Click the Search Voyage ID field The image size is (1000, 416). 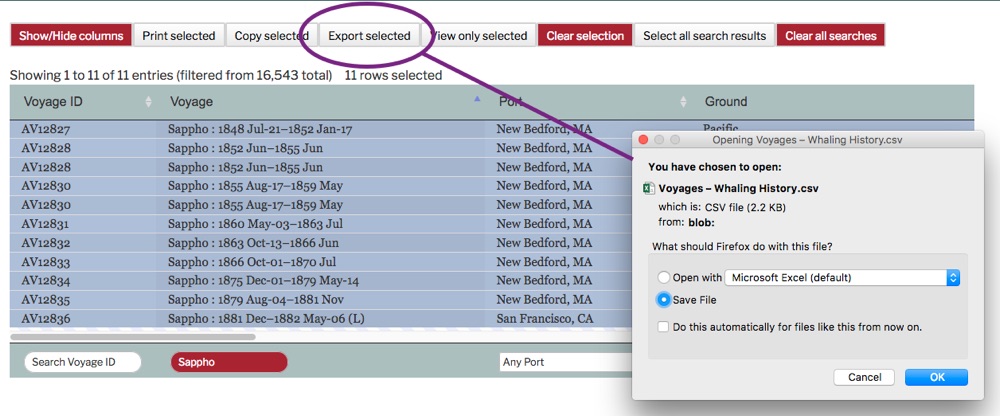tap(83, 362)
